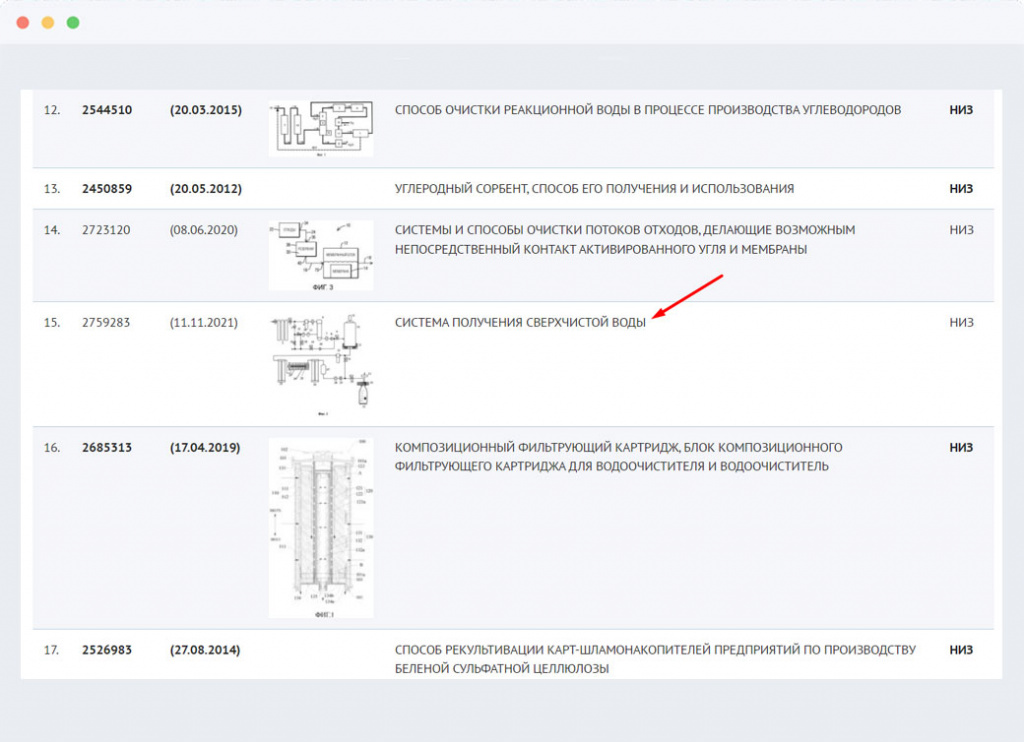Click the date (20.03.2015) in row 12
The width and height of the screenshot is (1024, 742).
206,110
